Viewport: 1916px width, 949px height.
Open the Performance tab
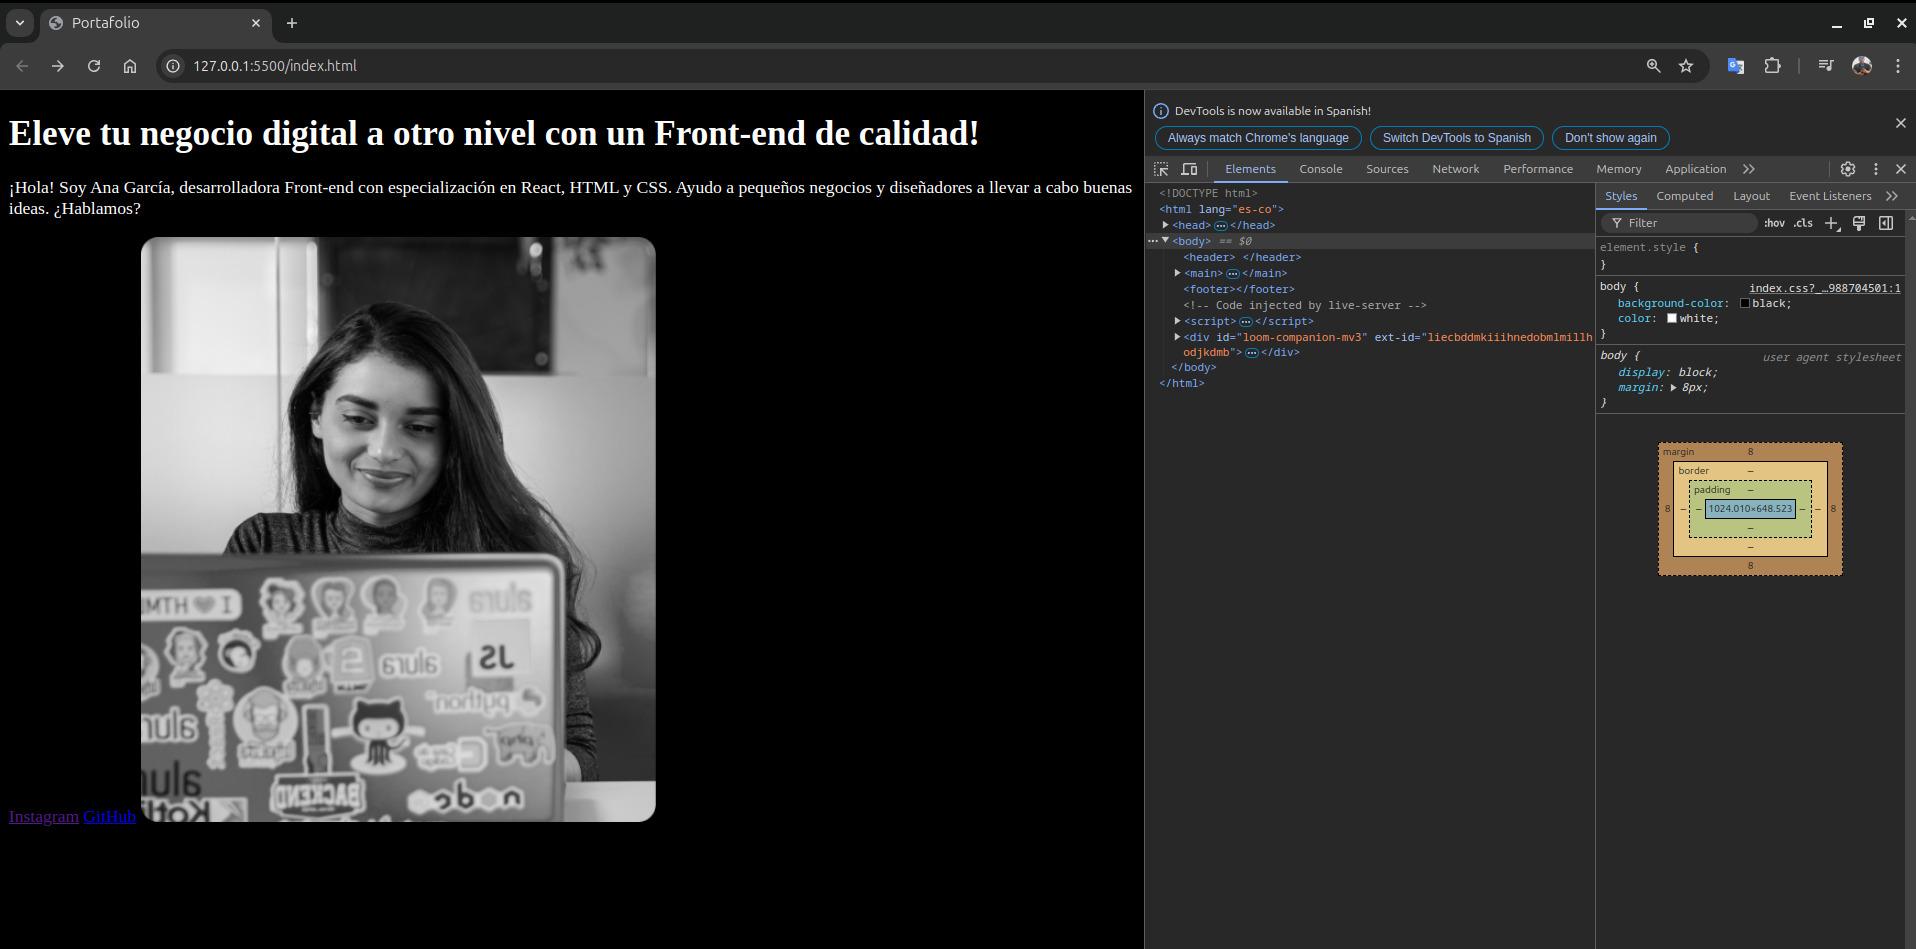click(x=1538, y=169)
